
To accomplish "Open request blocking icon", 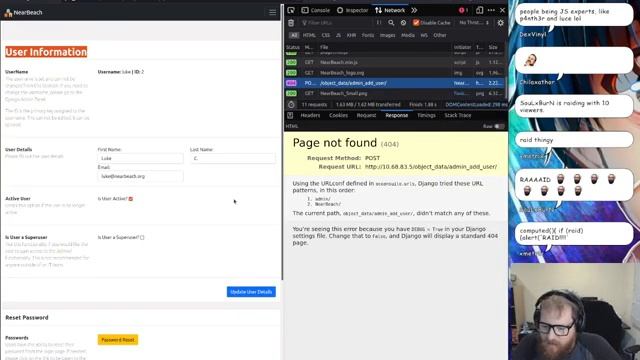I will tap(403, 23).
